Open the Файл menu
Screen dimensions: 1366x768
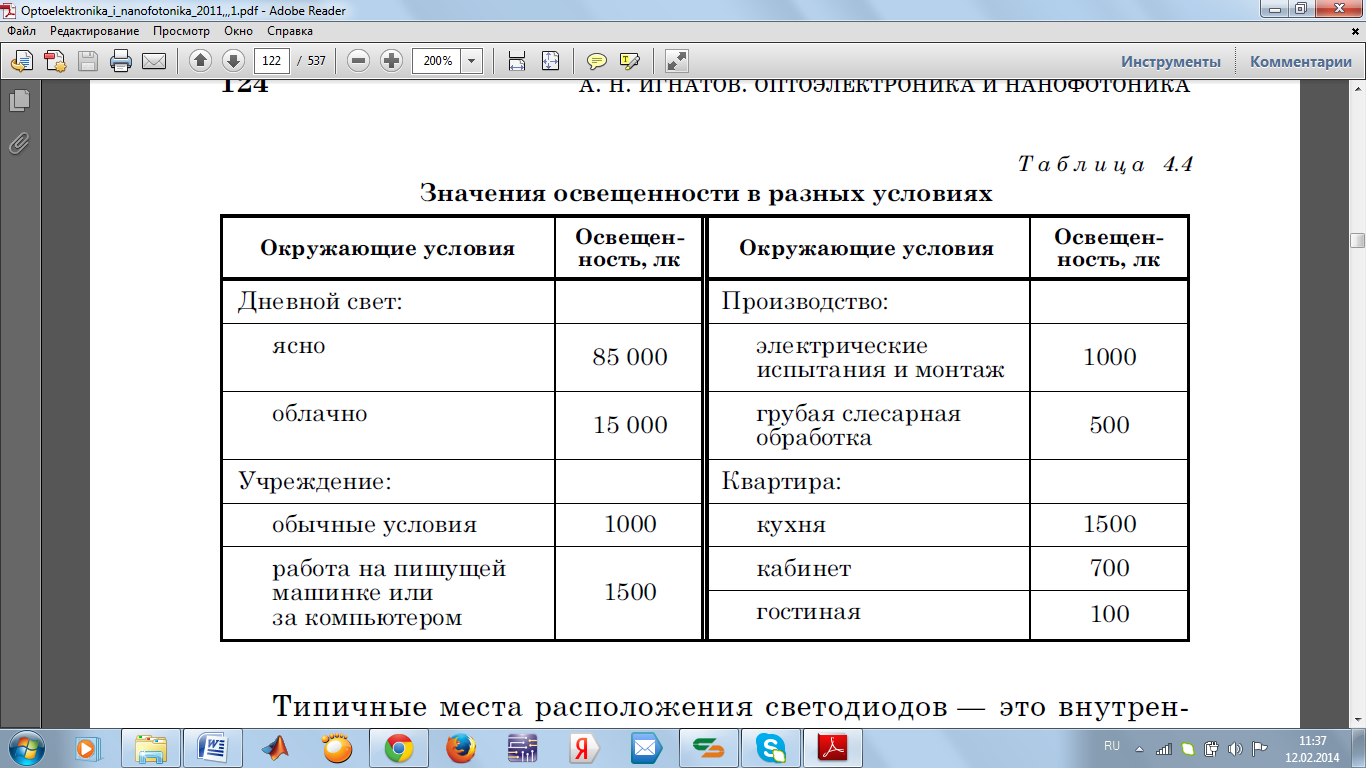21,31
